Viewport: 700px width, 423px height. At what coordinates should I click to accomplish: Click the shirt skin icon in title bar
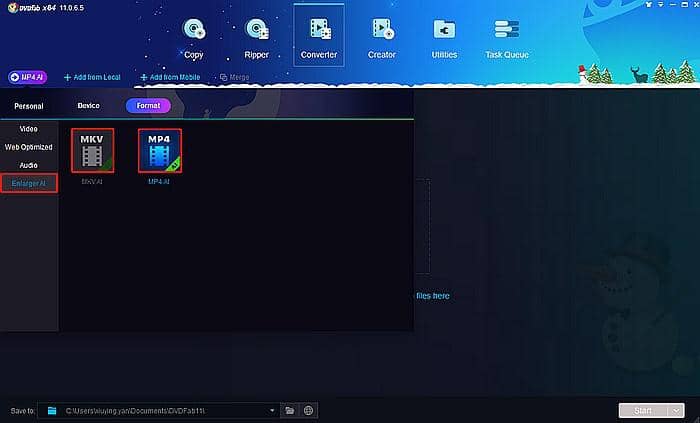pyautogui.click(x=648, y=4)
